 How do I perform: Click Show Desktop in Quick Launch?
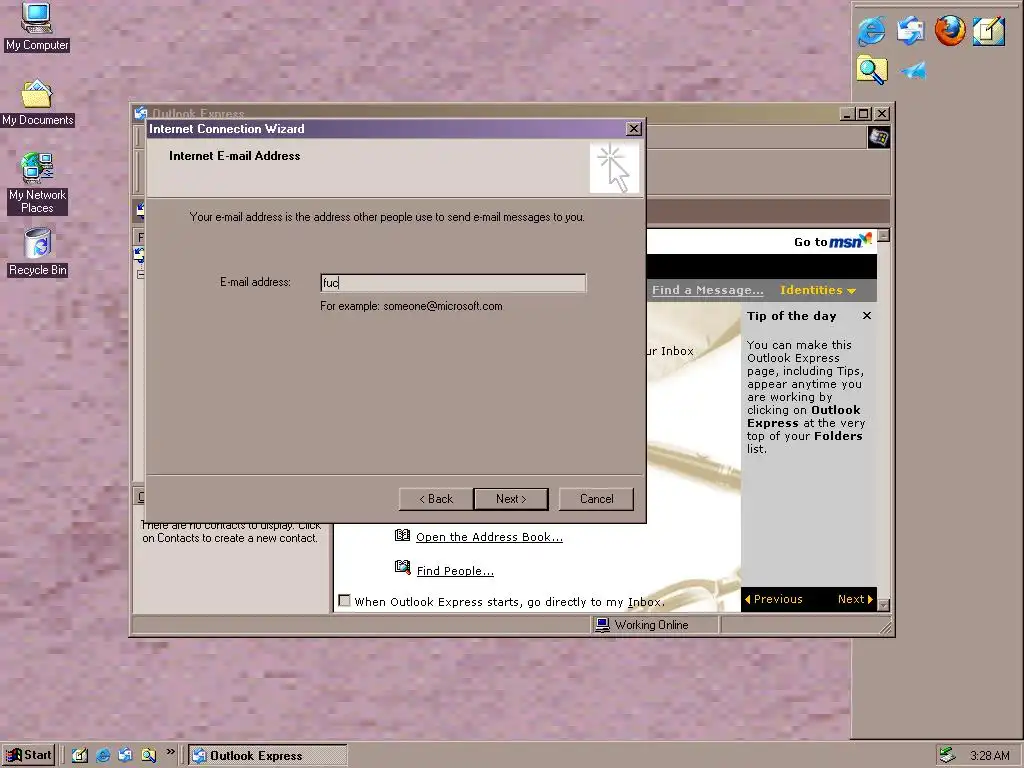(x=80, y=756)
